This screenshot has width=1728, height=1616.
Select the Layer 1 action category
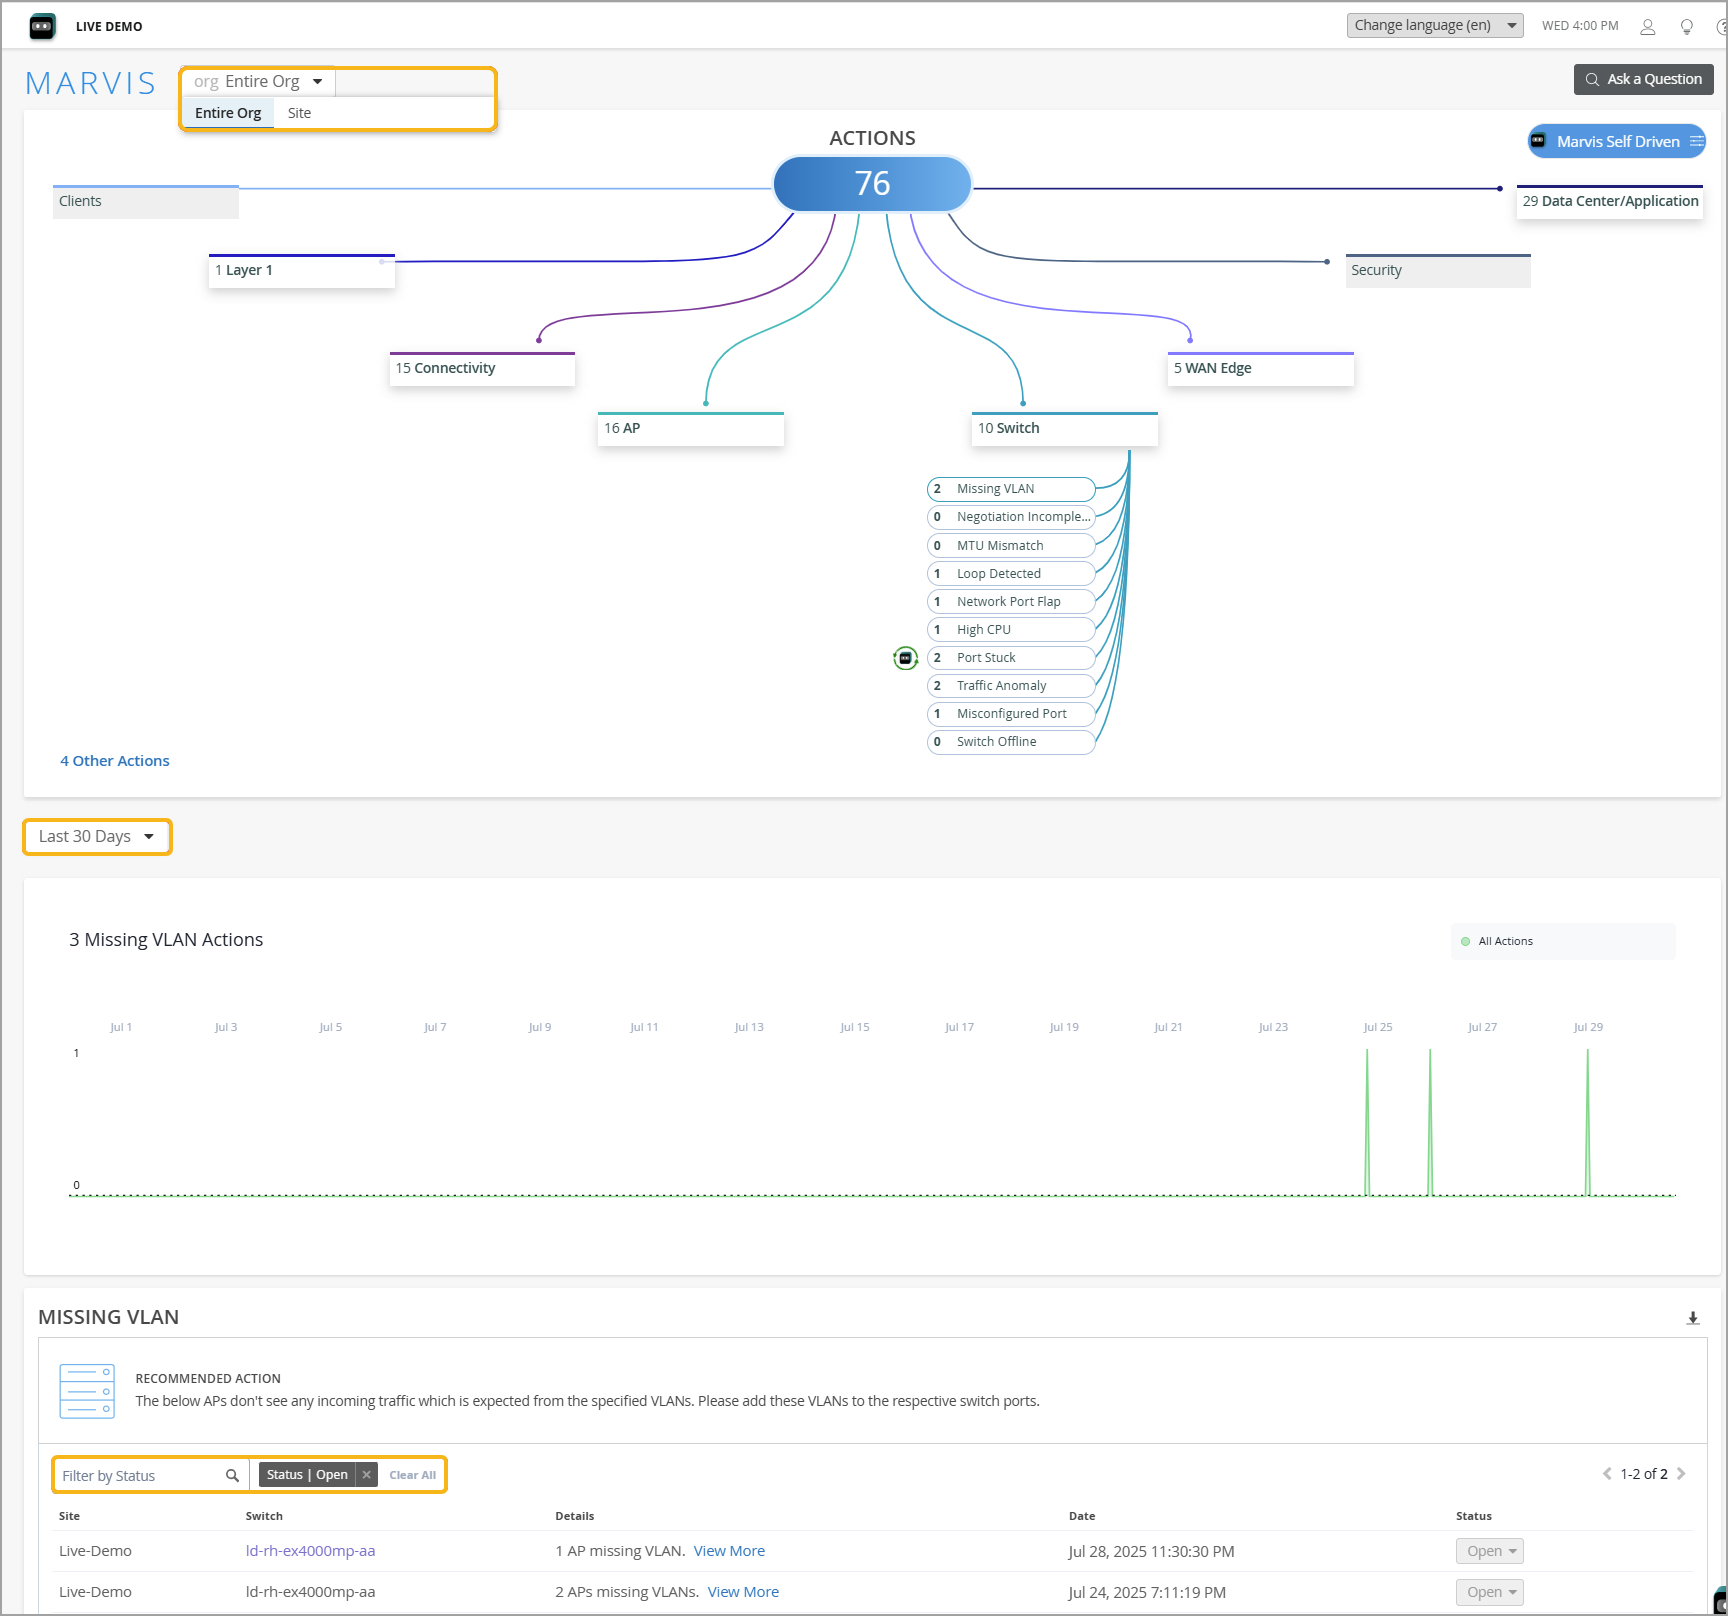(x=302, y=270)
